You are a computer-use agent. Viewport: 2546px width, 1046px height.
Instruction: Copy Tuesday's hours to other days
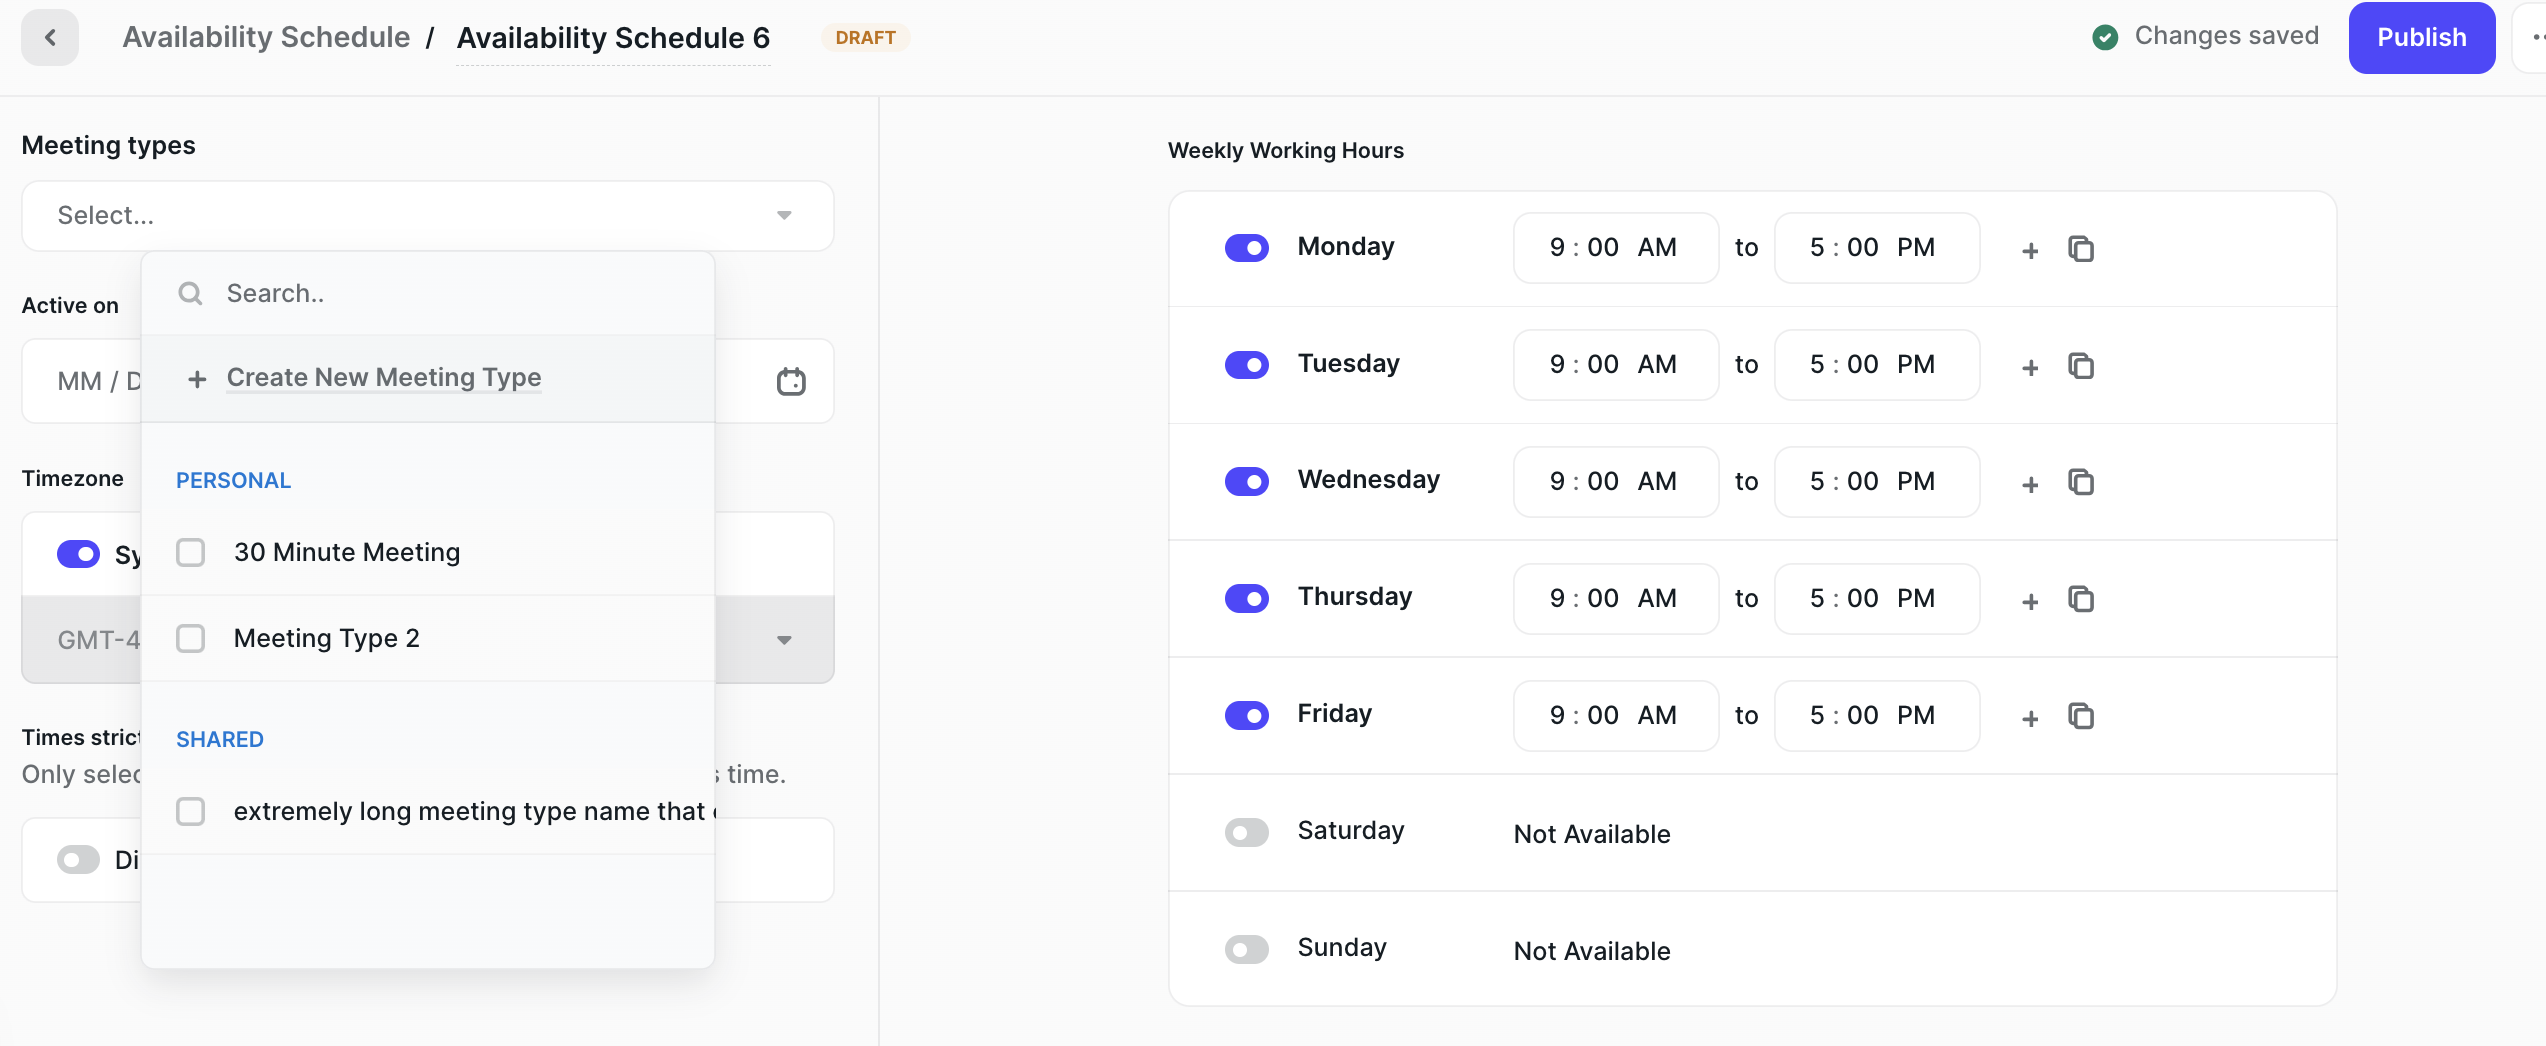click(x=2080, y=366)
